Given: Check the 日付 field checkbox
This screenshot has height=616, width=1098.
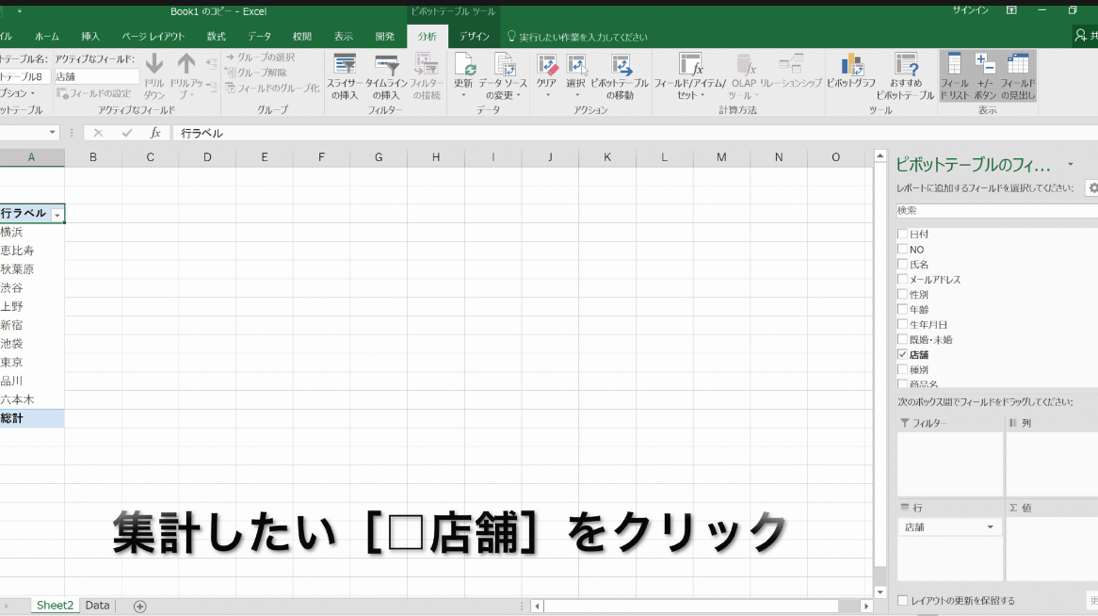Looking at the screenshot, I should (x=903, y=234).
